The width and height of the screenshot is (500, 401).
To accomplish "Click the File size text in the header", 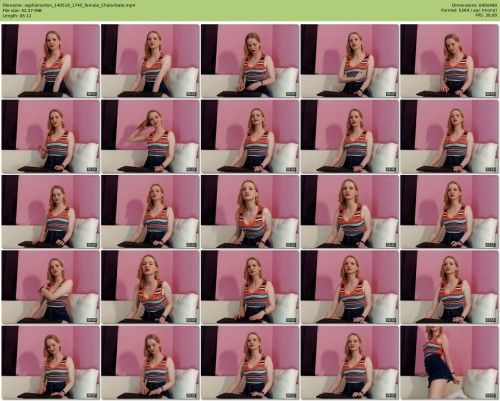I will coord(22,10).
